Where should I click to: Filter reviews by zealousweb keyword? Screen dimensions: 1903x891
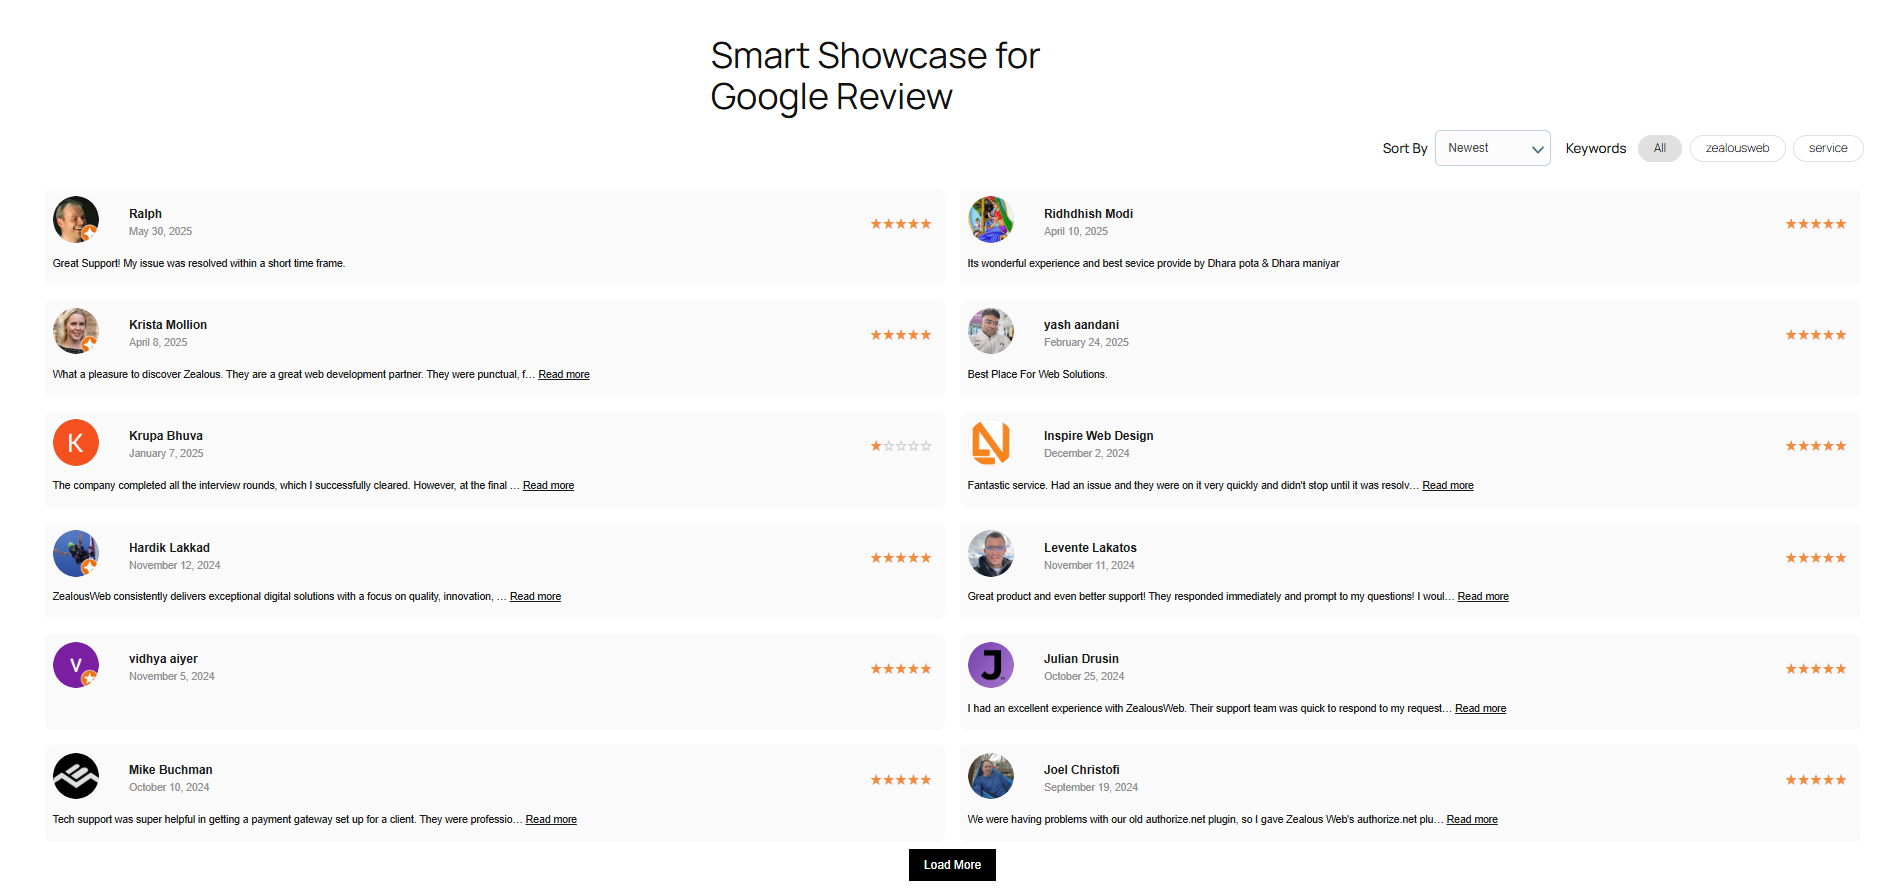(x=1737, y=148)
